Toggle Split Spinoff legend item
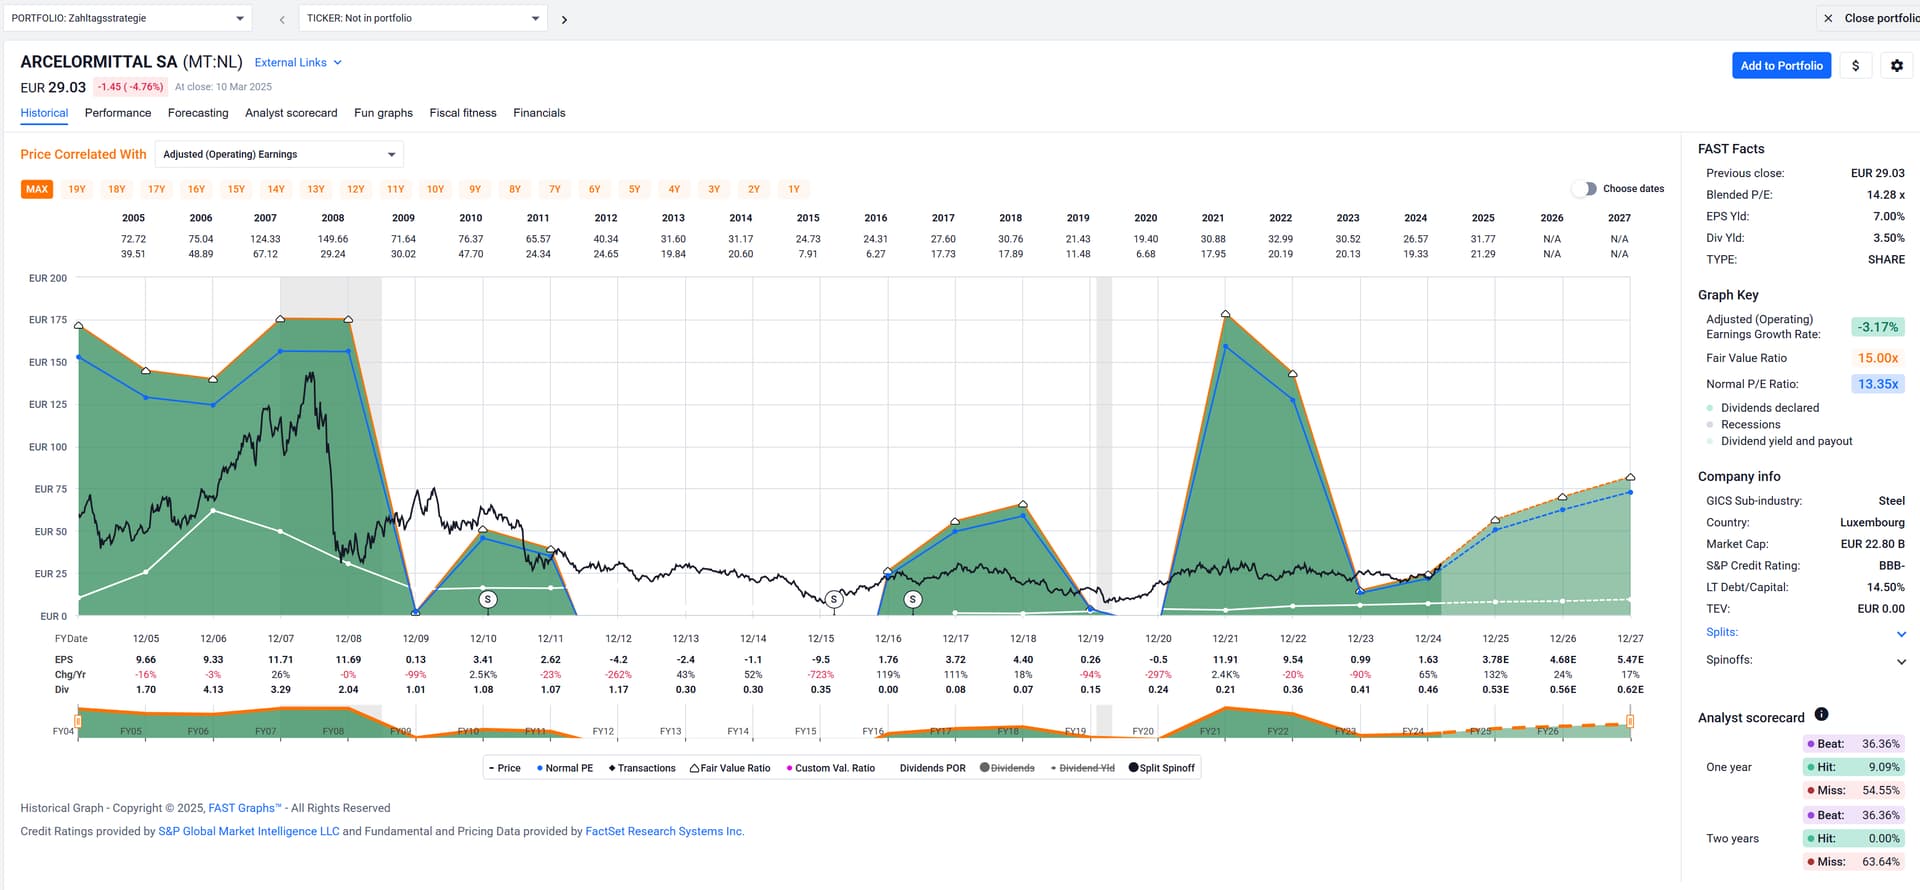The height and width of the screenshot is (890, 1920). [x=1162, y=768]
